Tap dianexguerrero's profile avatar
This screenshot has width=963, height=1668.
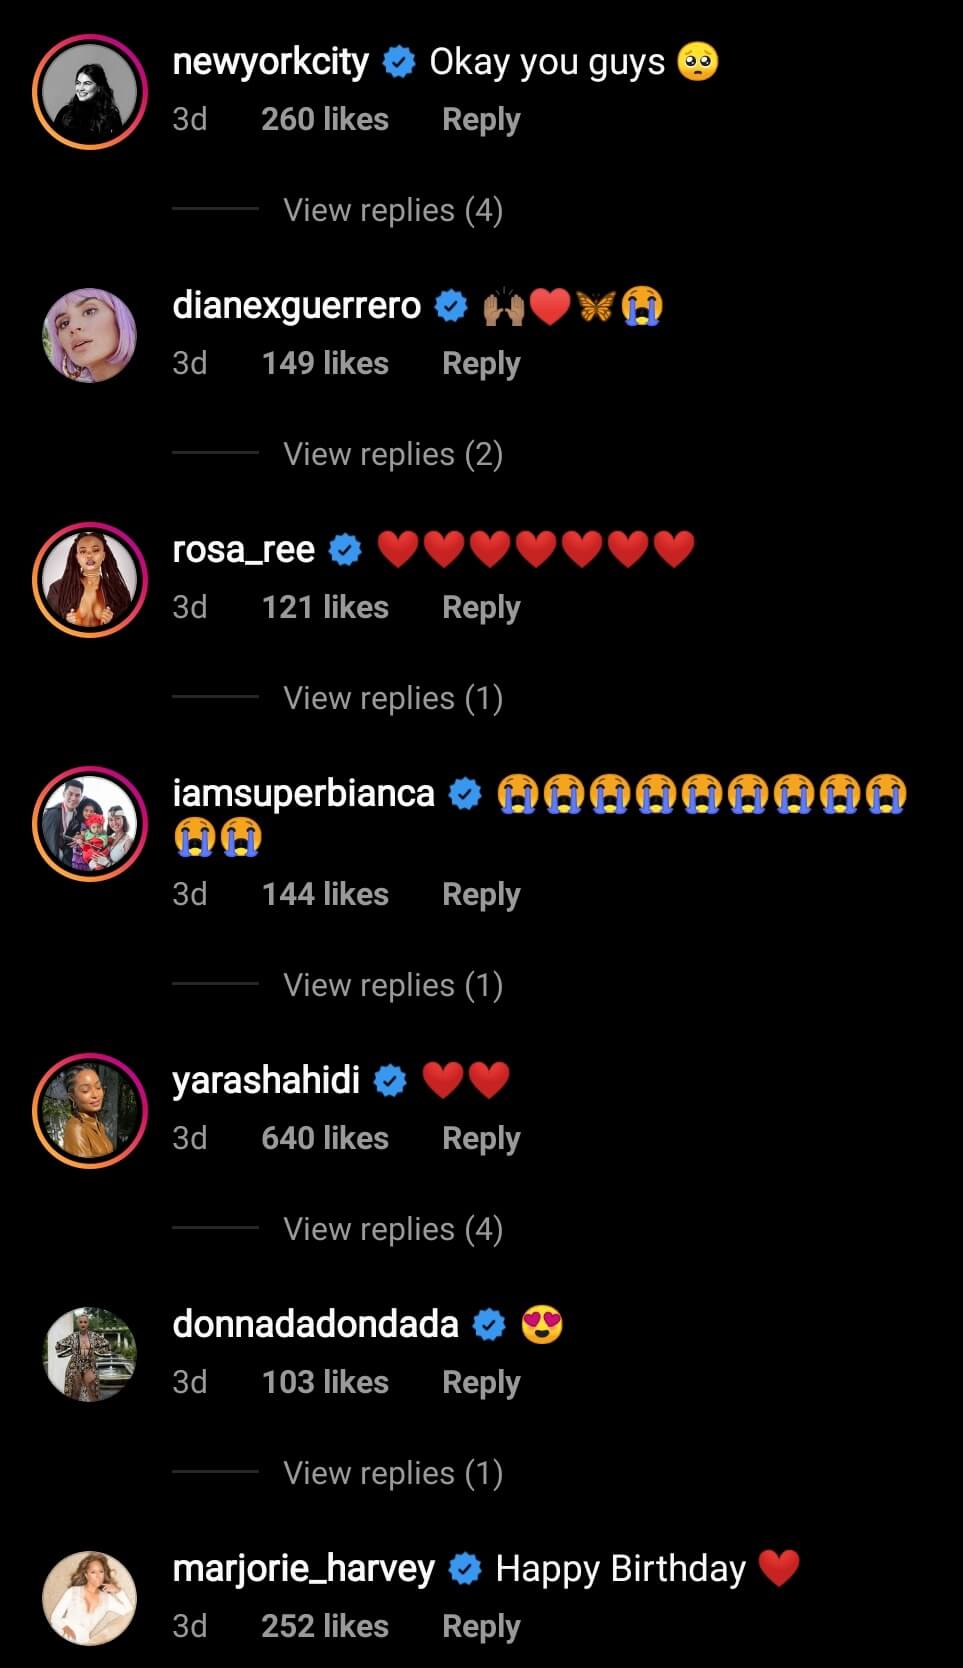pos(90,336)
